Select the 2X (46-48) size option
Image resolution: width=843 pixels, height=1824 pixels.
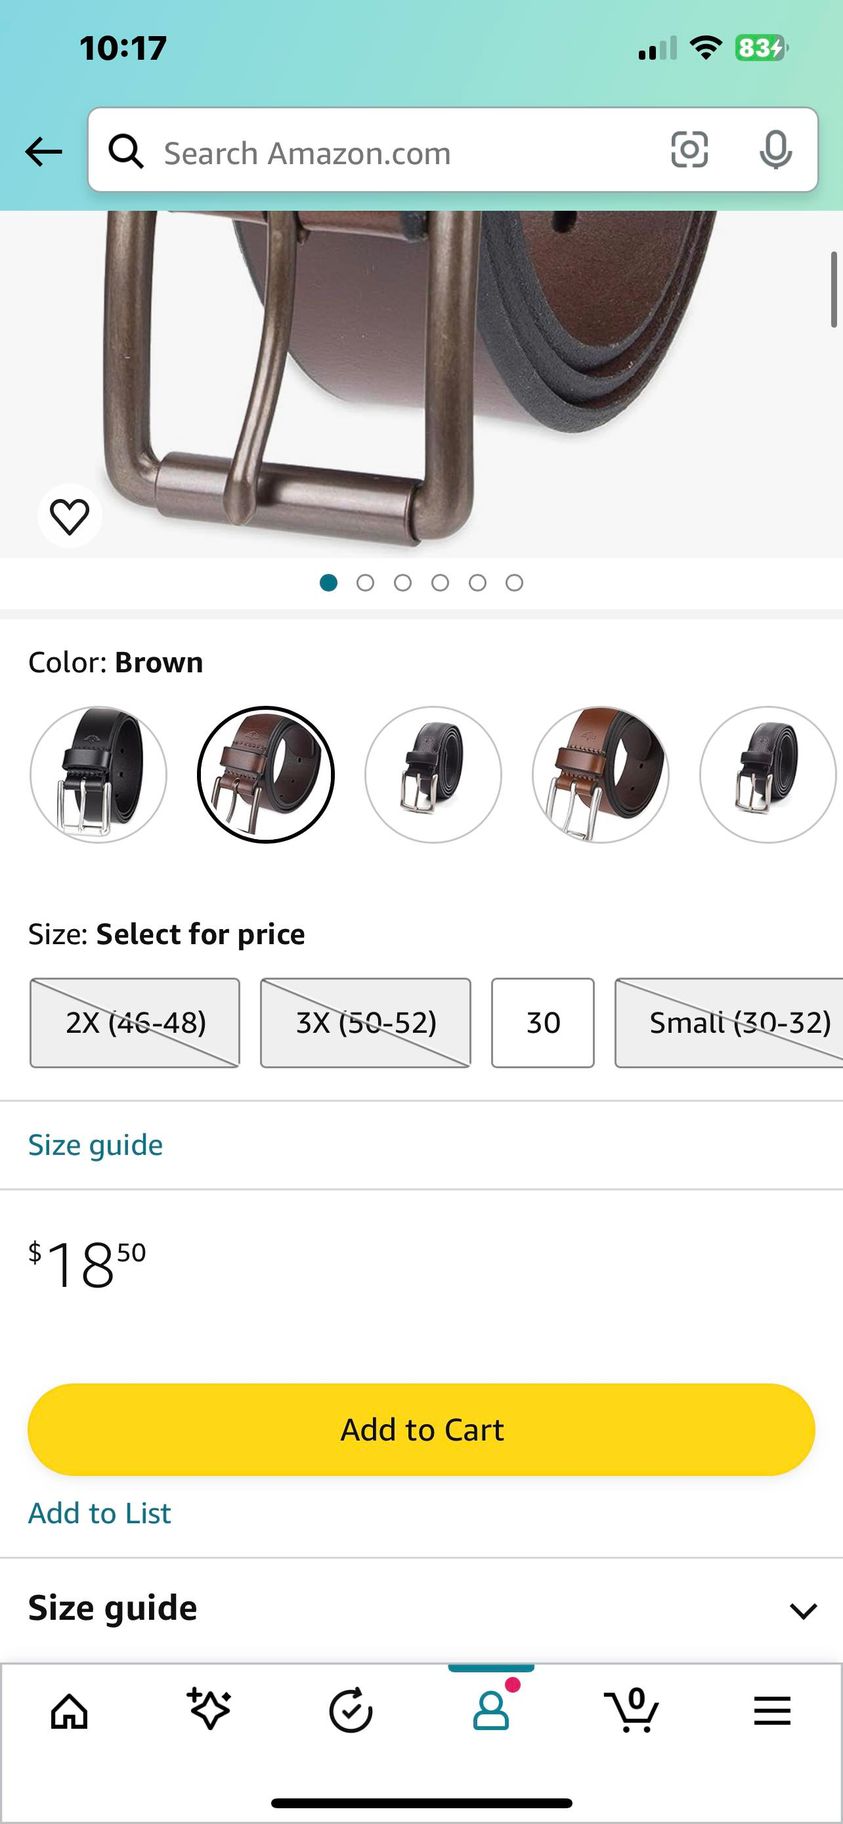[x=135, y=1023]
